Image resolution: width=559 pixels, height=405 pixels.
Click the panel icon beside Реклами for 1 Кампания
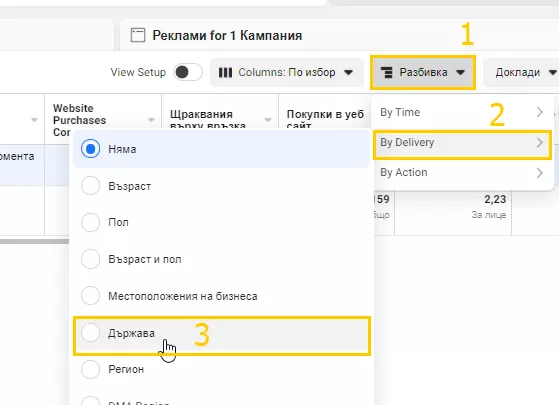(138, 36)
